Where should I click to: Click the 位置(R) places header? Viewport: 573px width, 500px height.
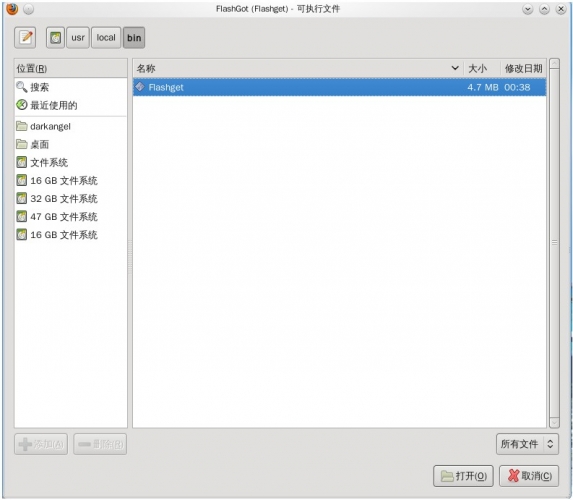coord(71,68)
